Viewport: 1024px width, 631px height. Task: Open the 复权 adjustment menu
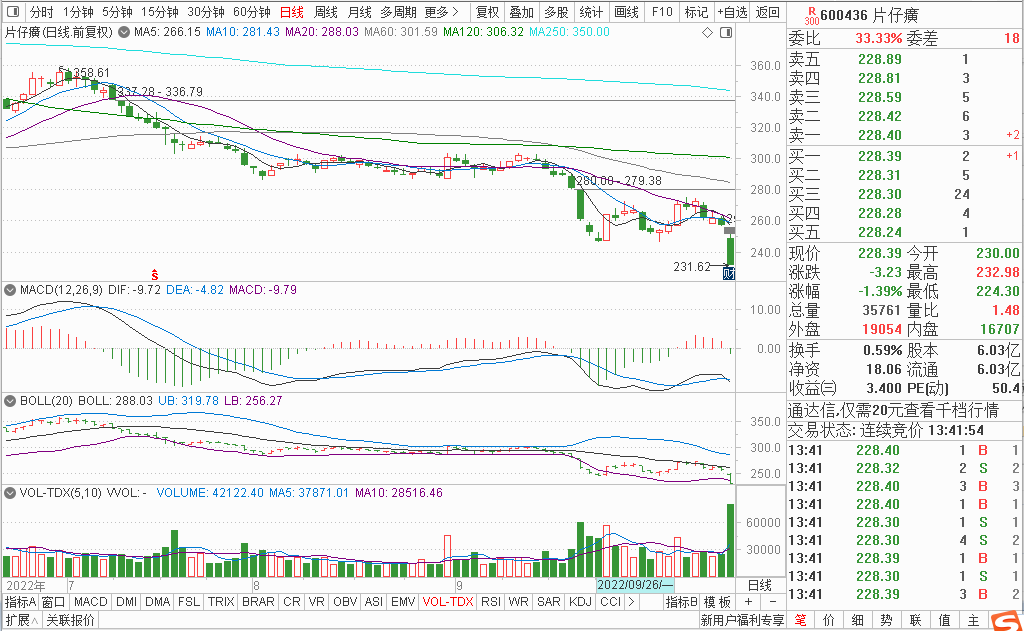click(x=487, y=12)
